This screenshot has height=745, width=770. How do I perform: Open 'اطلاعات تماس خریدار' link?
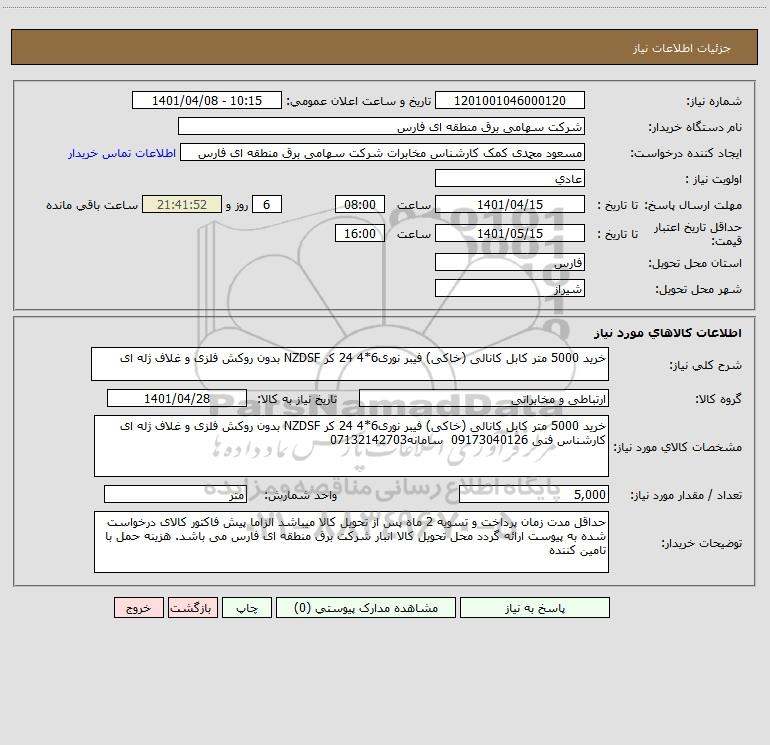point(122,153)
